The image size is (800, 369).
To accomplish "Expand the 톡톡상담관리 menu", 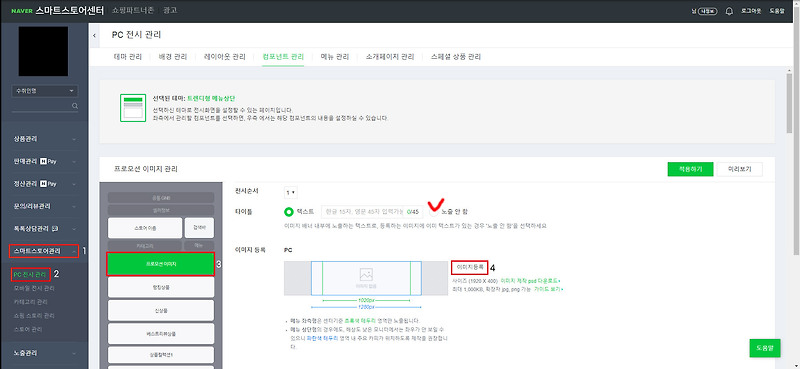I will 44,228.
